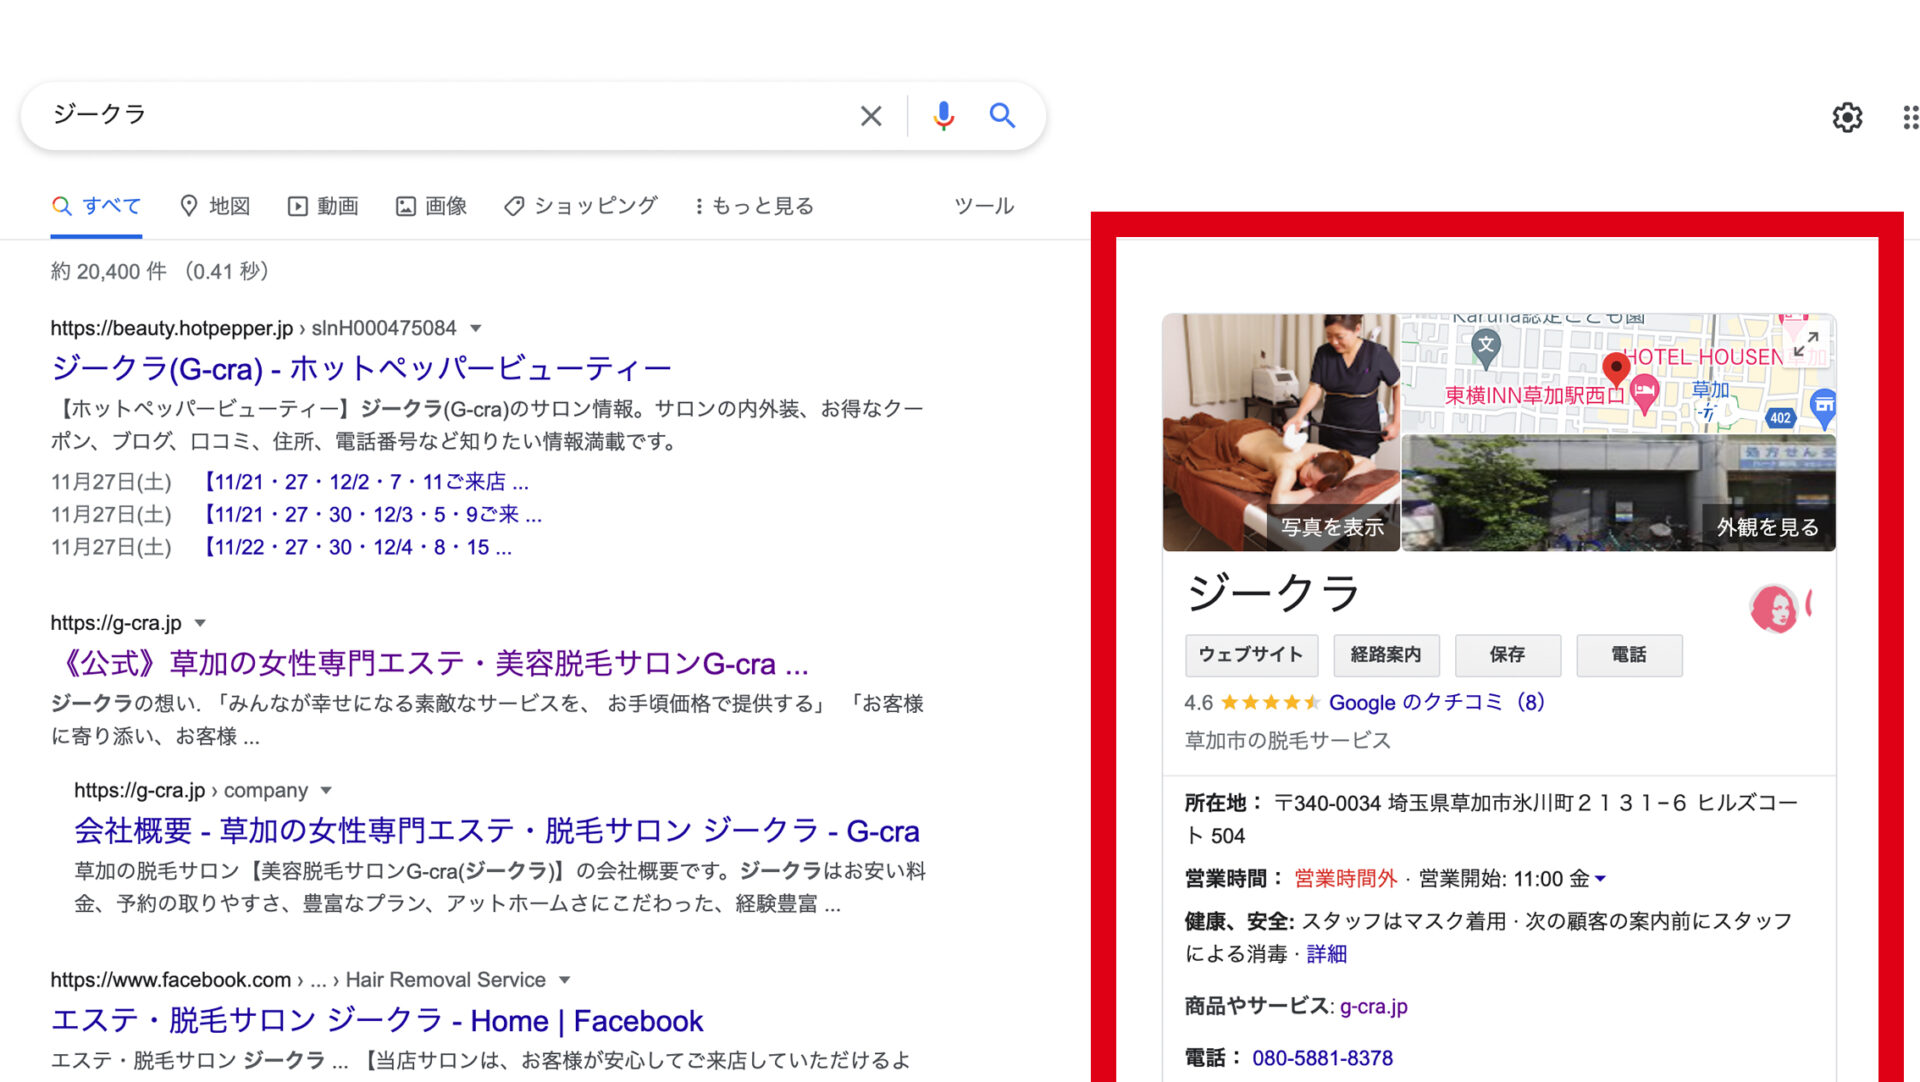Open the エステ・脱毛サロン ジークラ Facebook result

[377, 1021]
